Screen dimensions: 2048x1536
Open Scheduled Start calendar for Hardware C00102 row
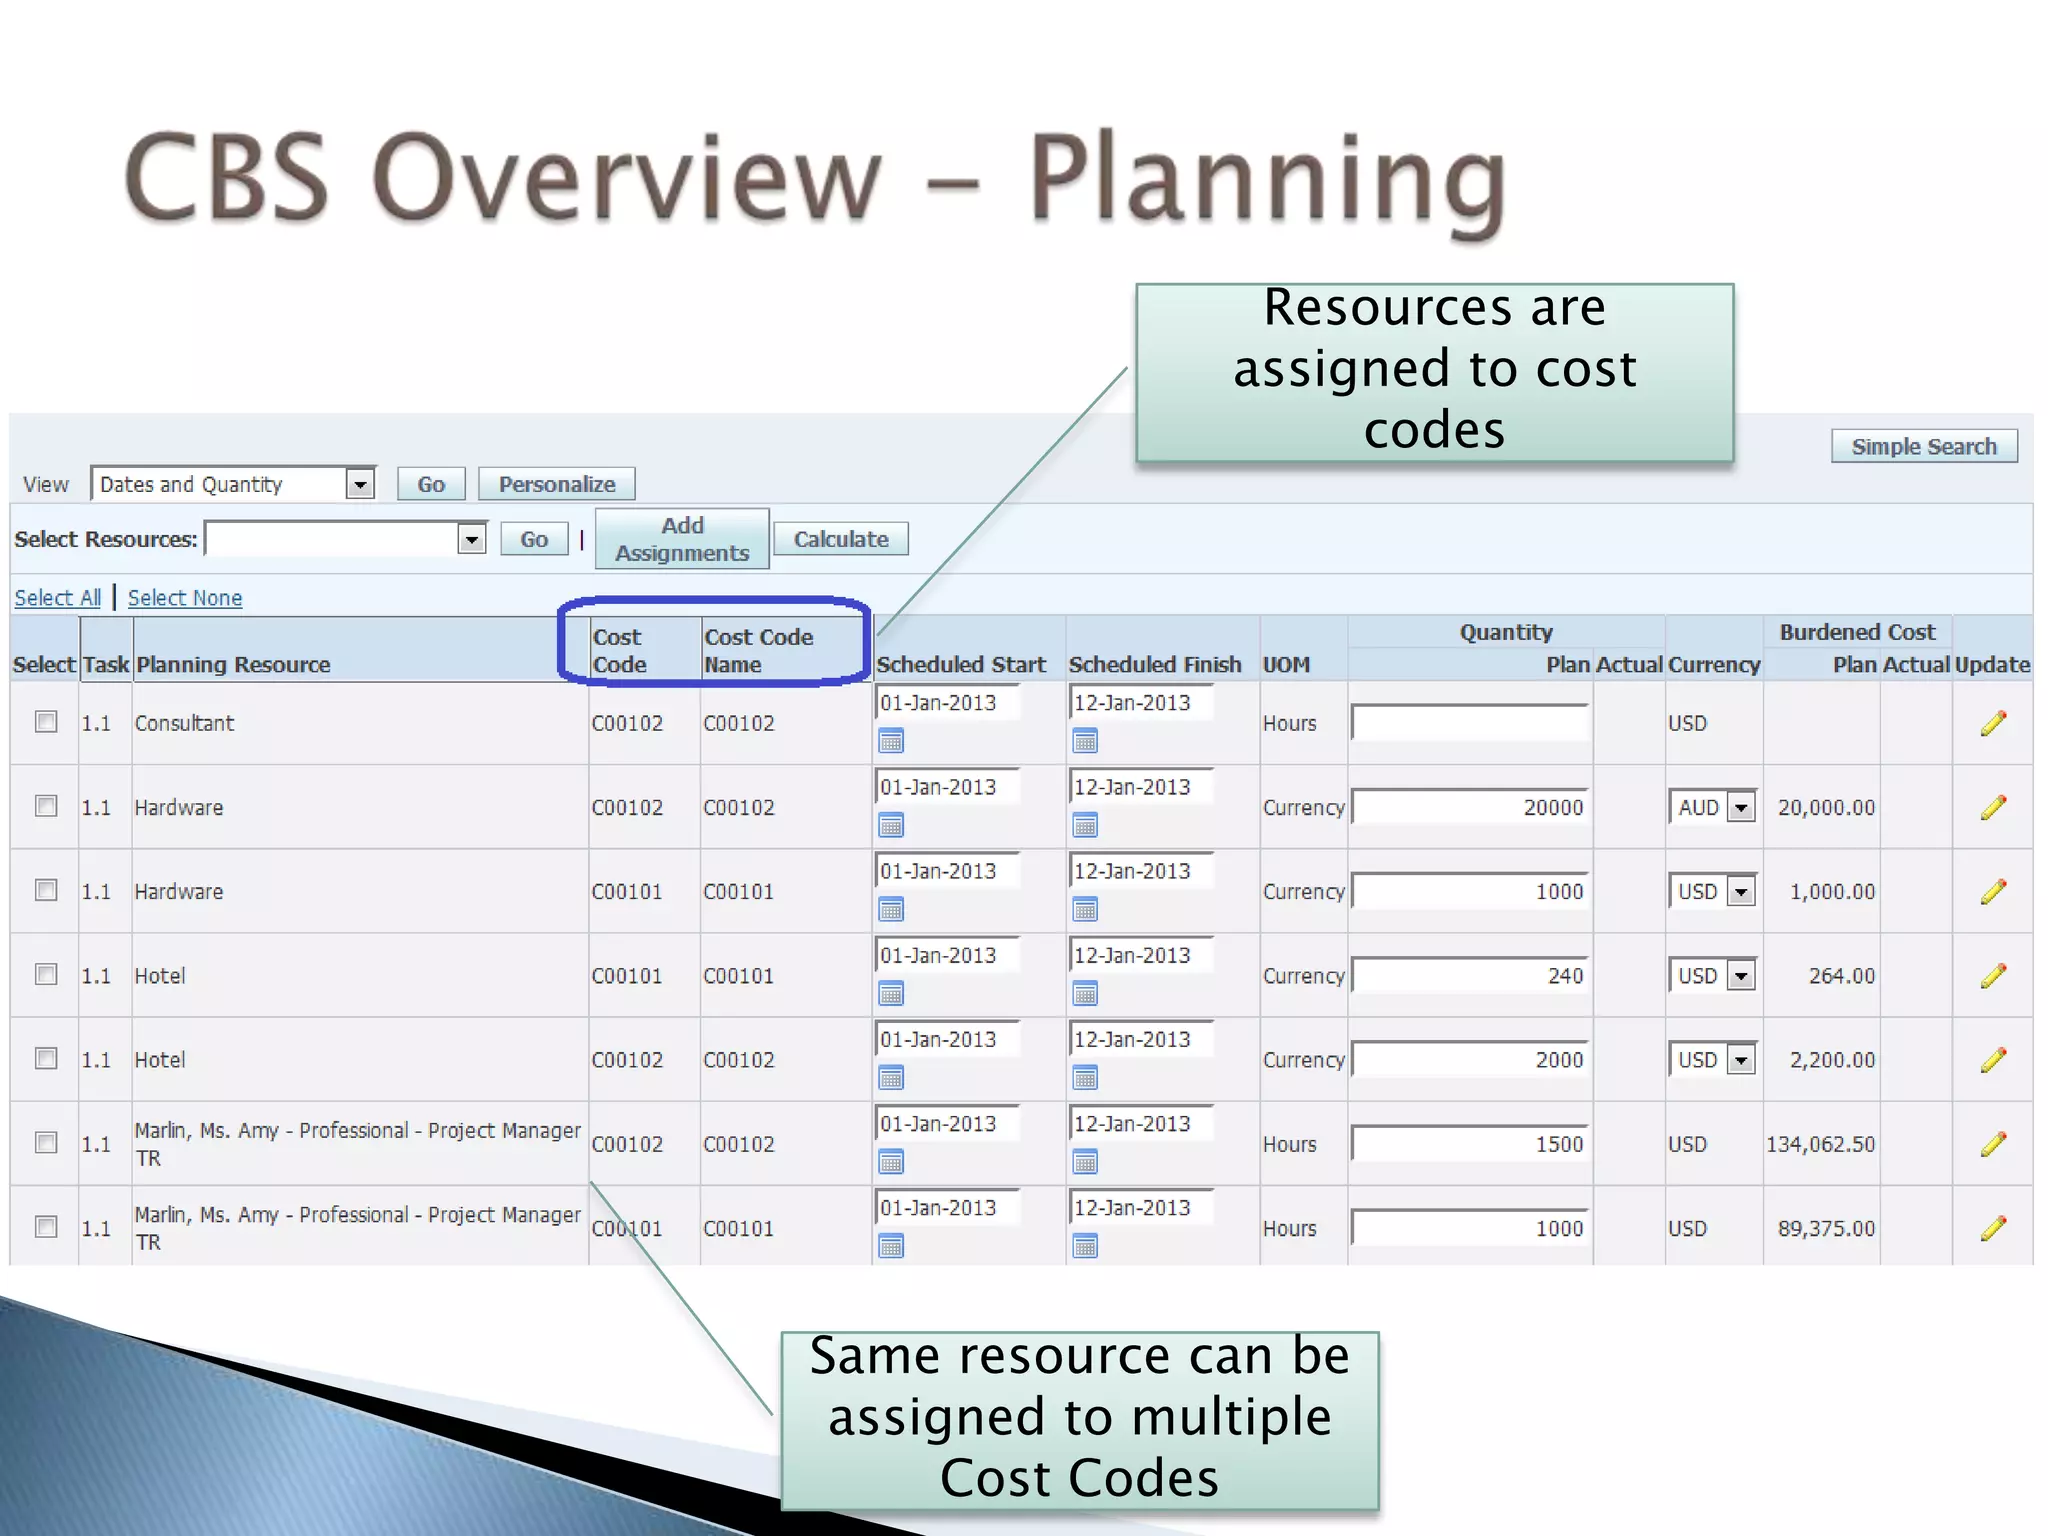(891, 825)
